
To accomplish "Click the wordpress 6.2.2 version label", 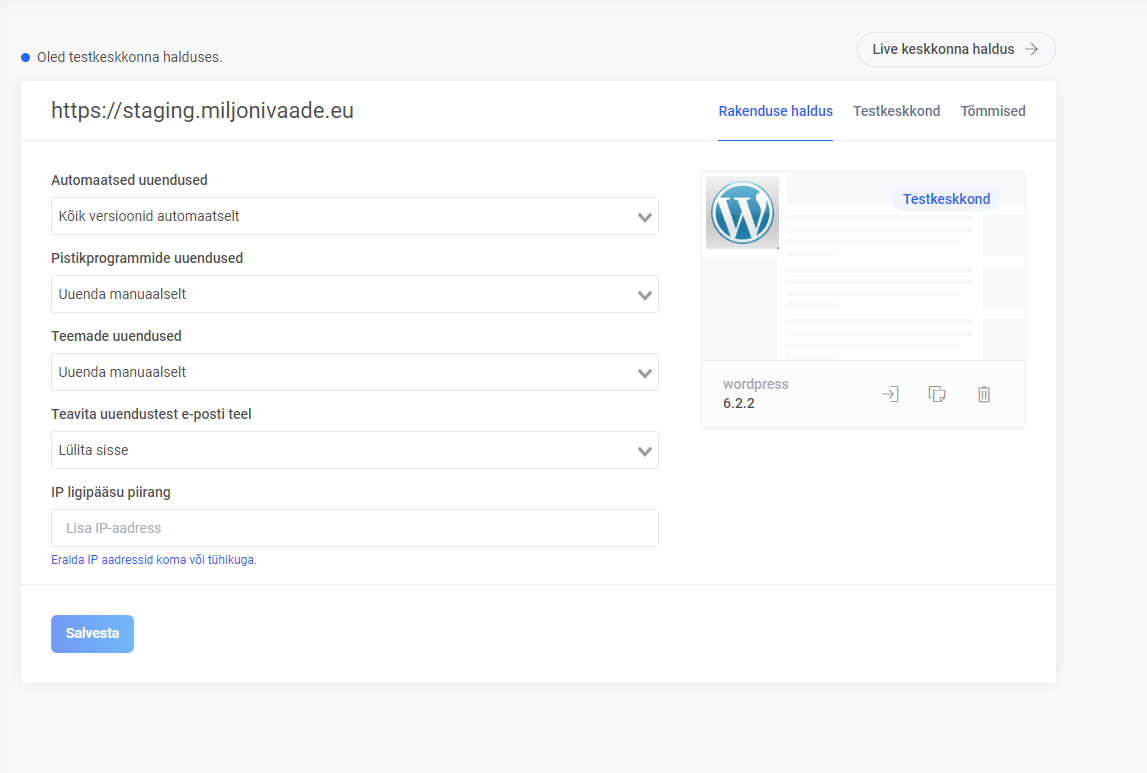I will [x=756, y=394].
